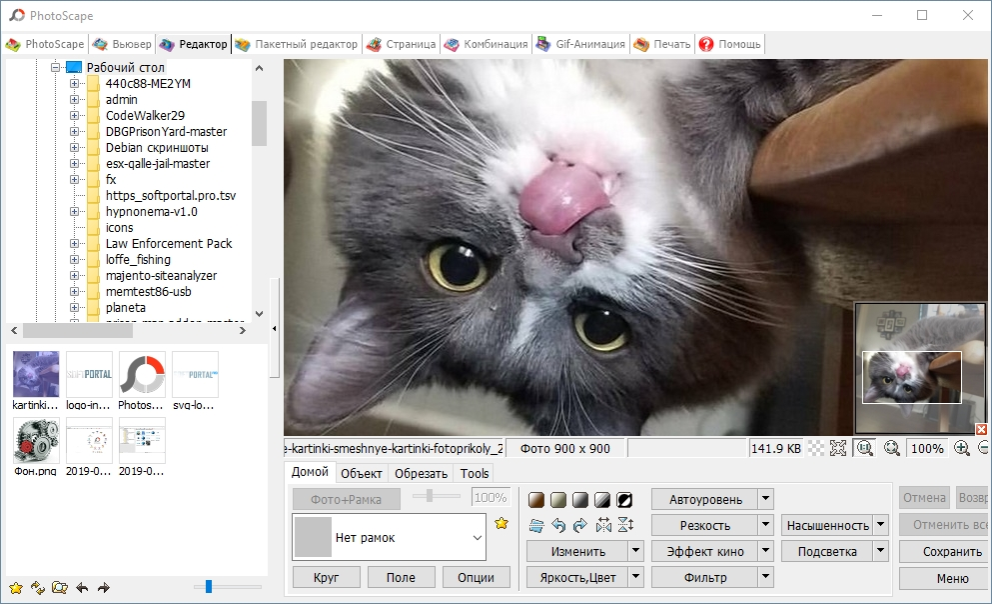This screenshot has height=604, width=992.
Task: Collapse the Рабочий стол tree node
Action: [56, 68]
